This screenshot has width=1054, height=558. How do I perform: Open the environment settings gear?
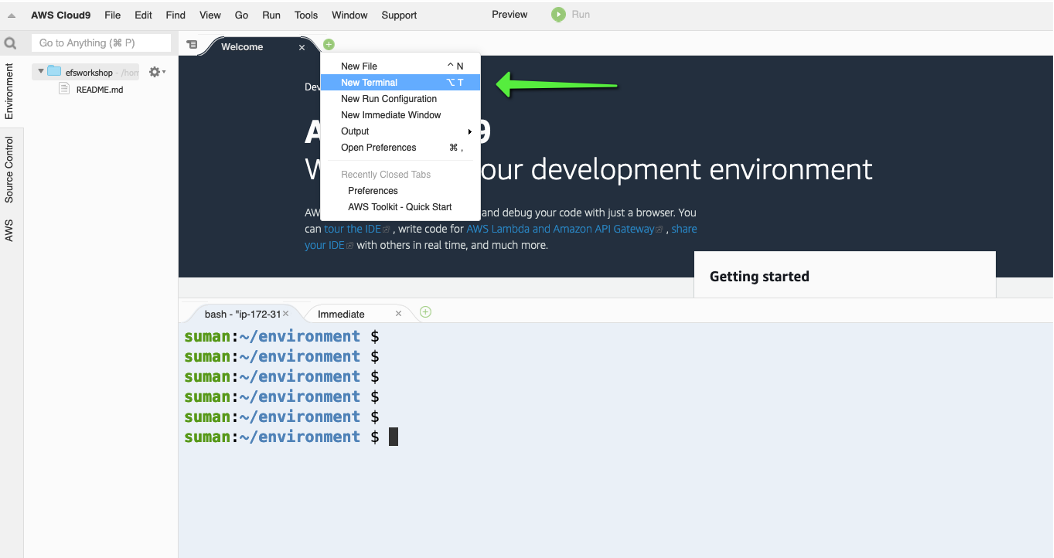[x=155, y=72]
